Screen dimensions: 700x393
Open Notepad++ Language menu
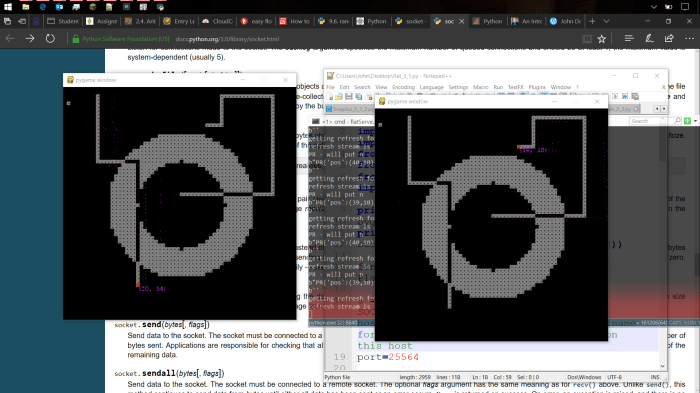[431, 87]
